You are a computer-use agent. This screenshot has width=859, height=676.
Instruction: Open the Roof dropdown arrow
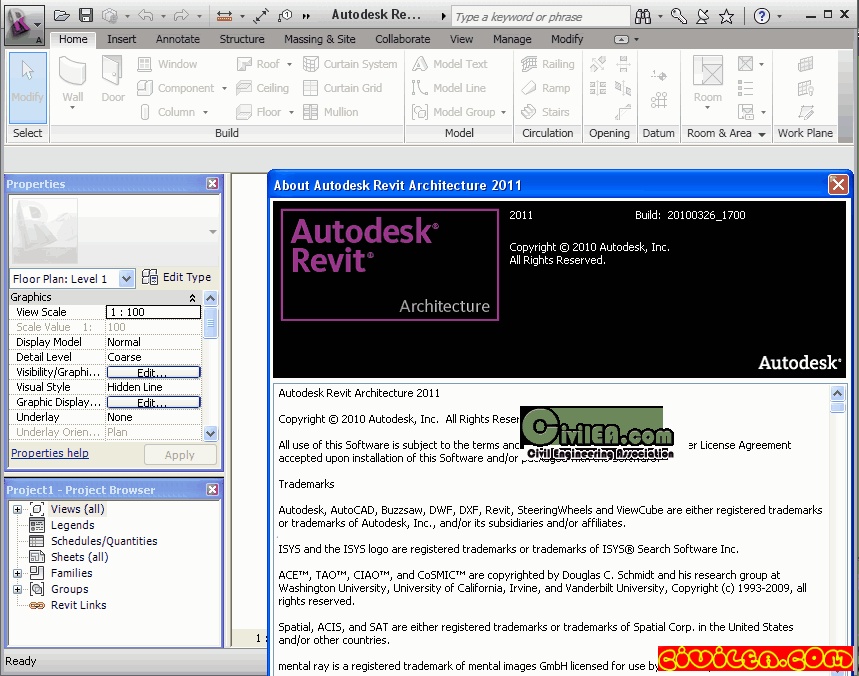[x=289, y=64]
